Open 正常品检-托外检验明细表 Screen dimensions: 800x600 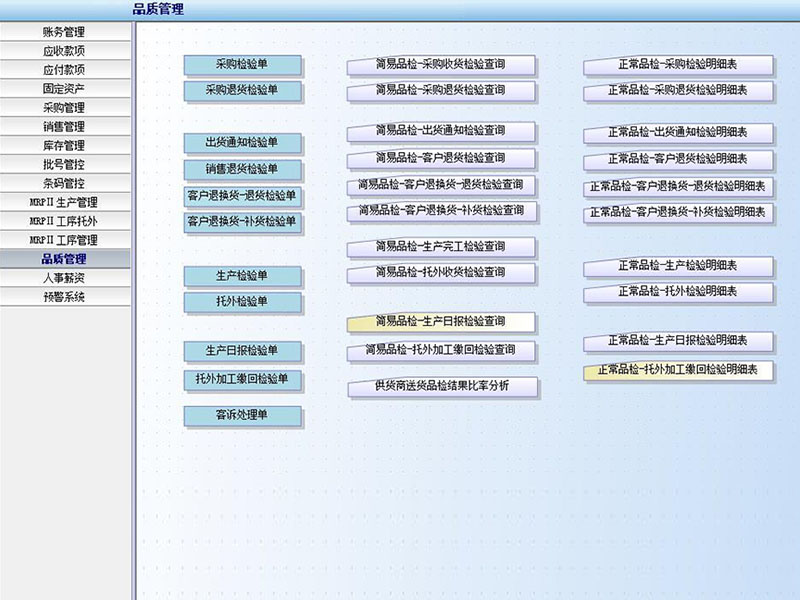[x=678, y=292]
